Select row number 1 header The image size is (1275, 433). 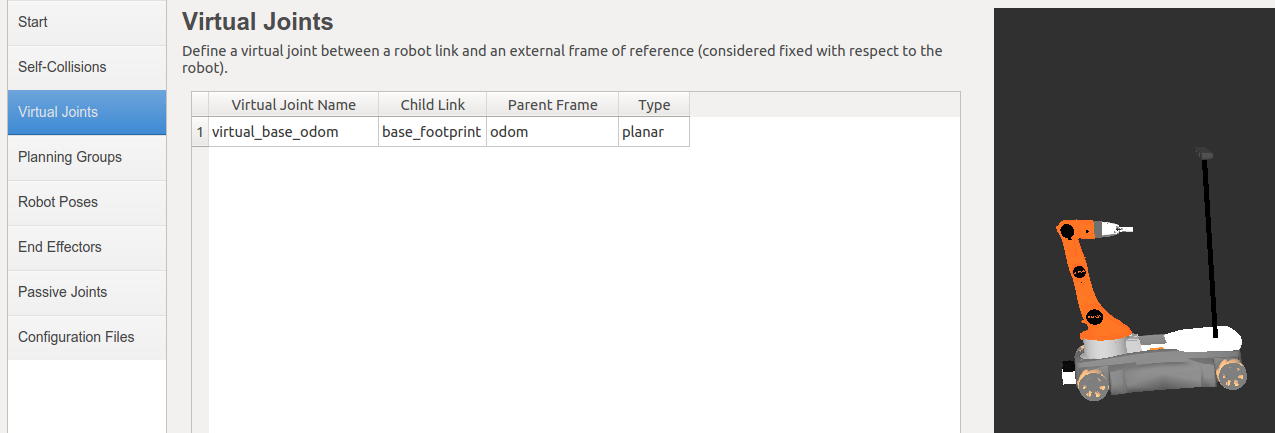(200, 132)
